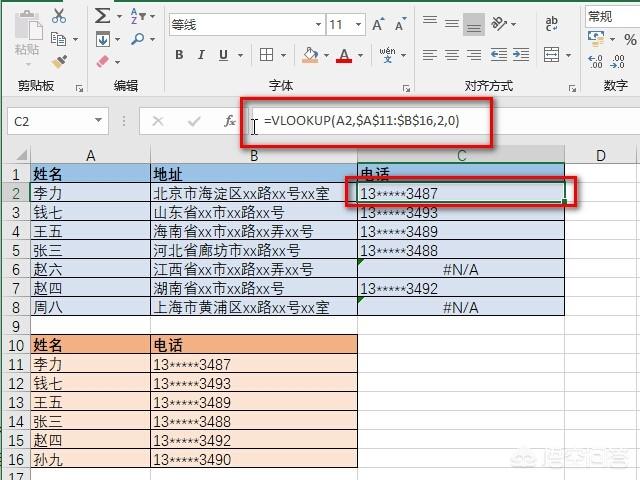Open the font name 等线 dropdown
The image size is (640, 480).
coord(318,24)
